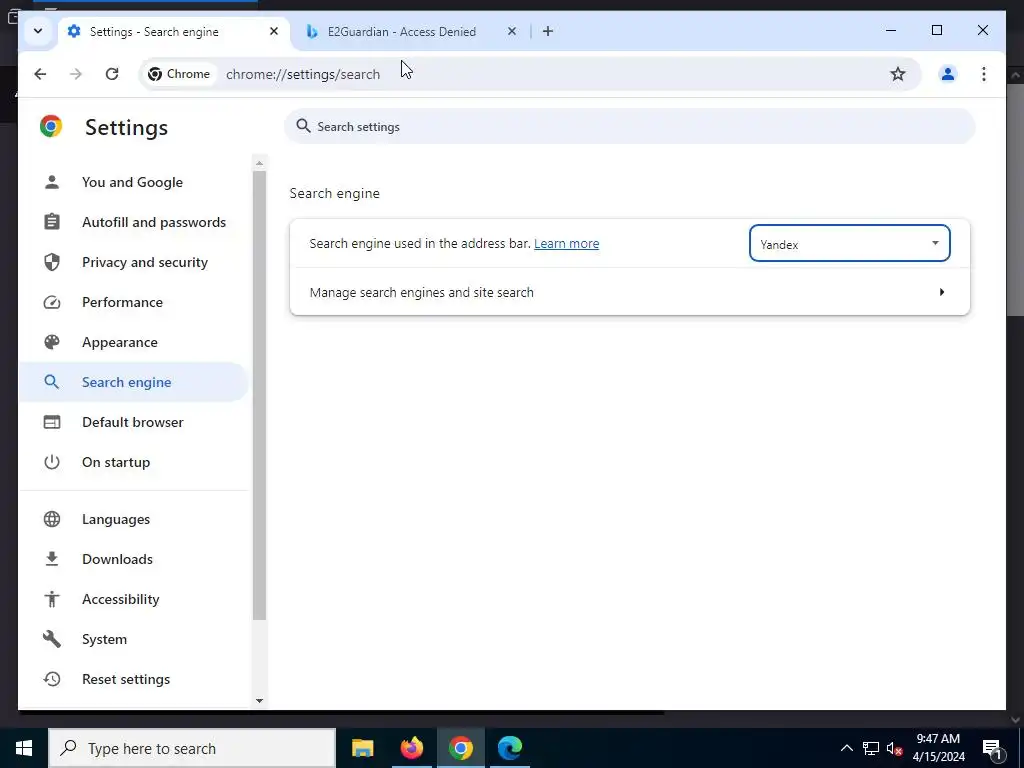Expand Manage search engines and site search
Viewport: 1024px width, 768px height.
tap(630, 292)
